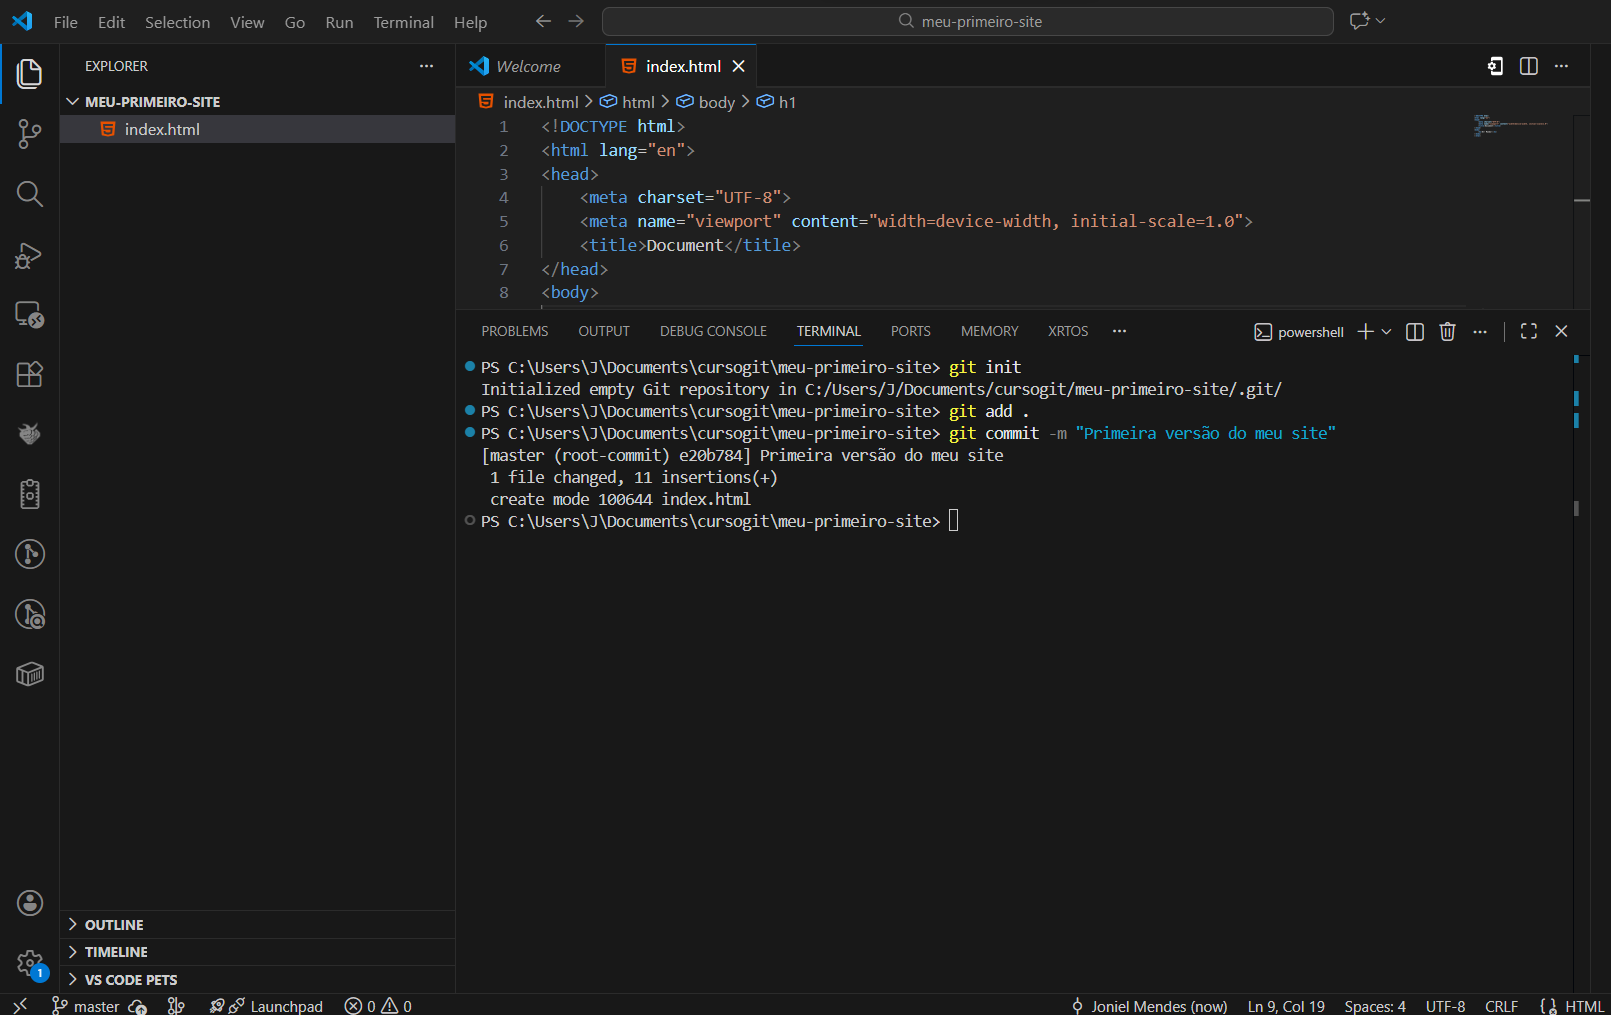Open the Remote Explorer icon
The width and height of the screenshot is (1611, 1015).
tap(29, 314)
